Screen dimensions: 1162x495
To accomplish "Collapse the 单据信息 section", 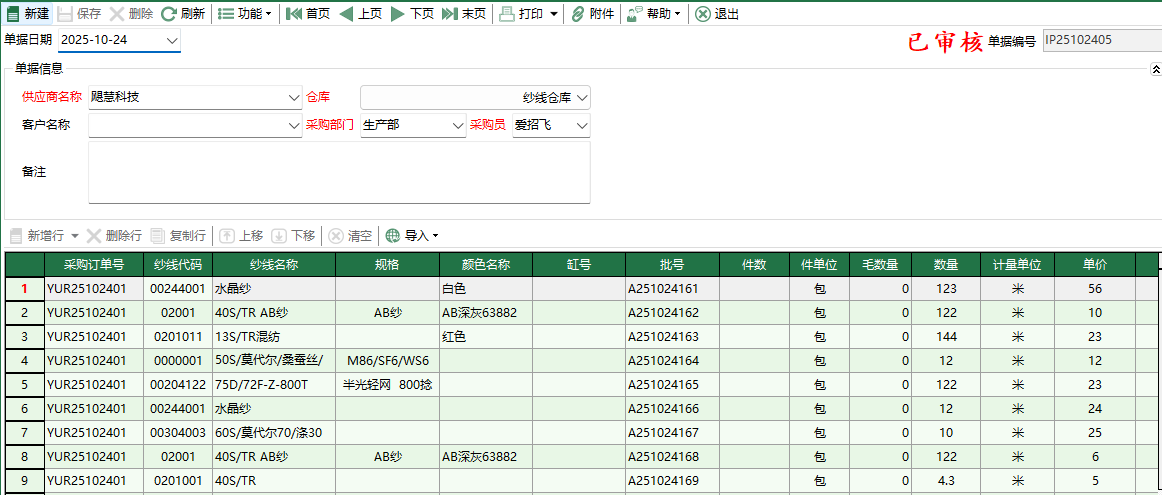I will click(x=1155, y=69).
